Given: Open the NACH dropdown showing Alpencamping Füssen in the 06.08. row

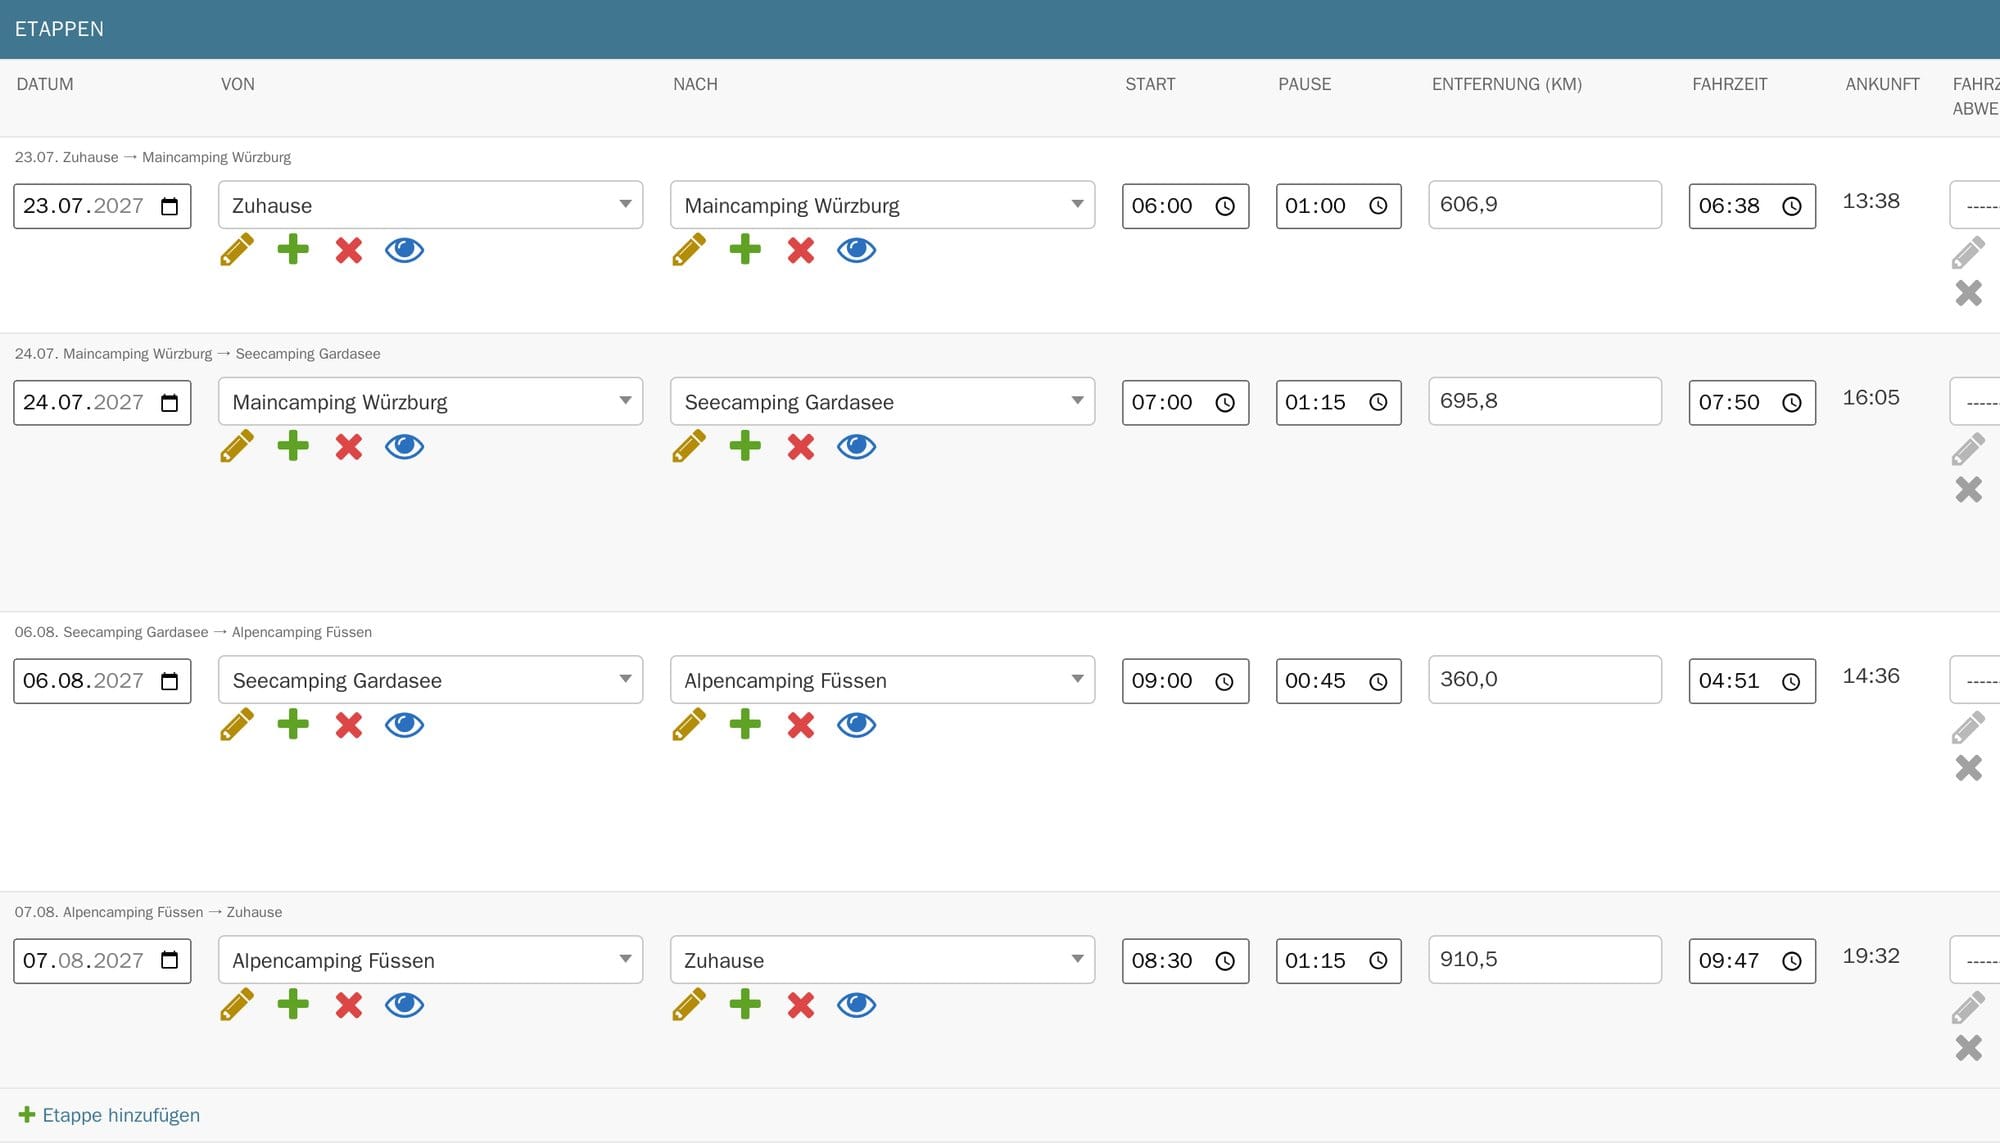Looking at the screenshot, I should 883,680.
